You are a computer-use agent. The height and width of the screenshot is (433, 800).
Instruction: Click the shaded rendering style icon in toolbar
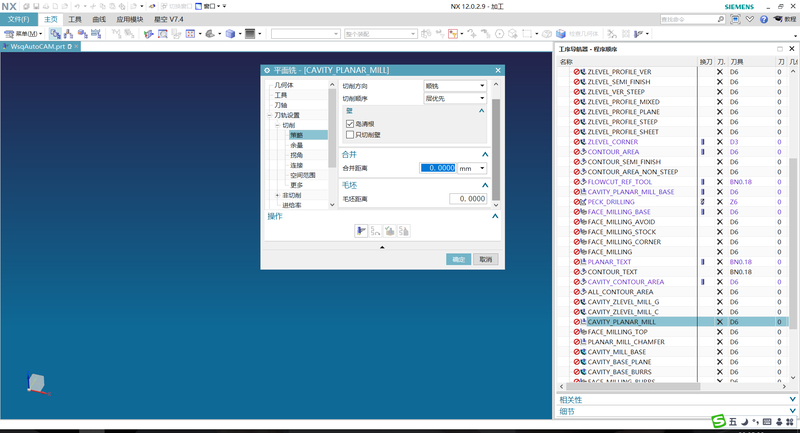coord(231,34)
